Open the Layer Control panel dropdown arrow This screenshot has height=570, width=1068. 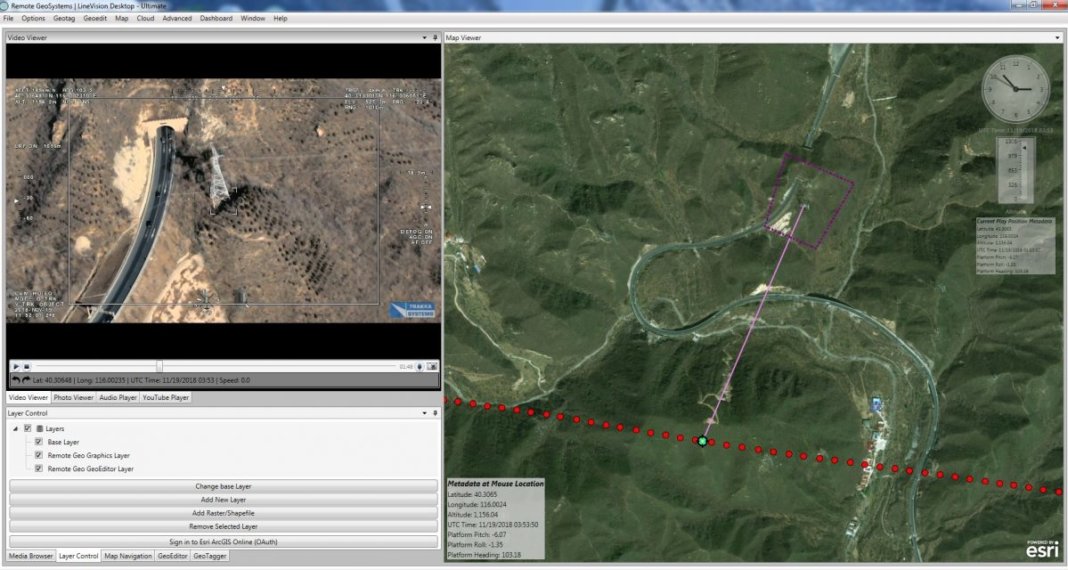pyautogui.click(x=424, y=413)
